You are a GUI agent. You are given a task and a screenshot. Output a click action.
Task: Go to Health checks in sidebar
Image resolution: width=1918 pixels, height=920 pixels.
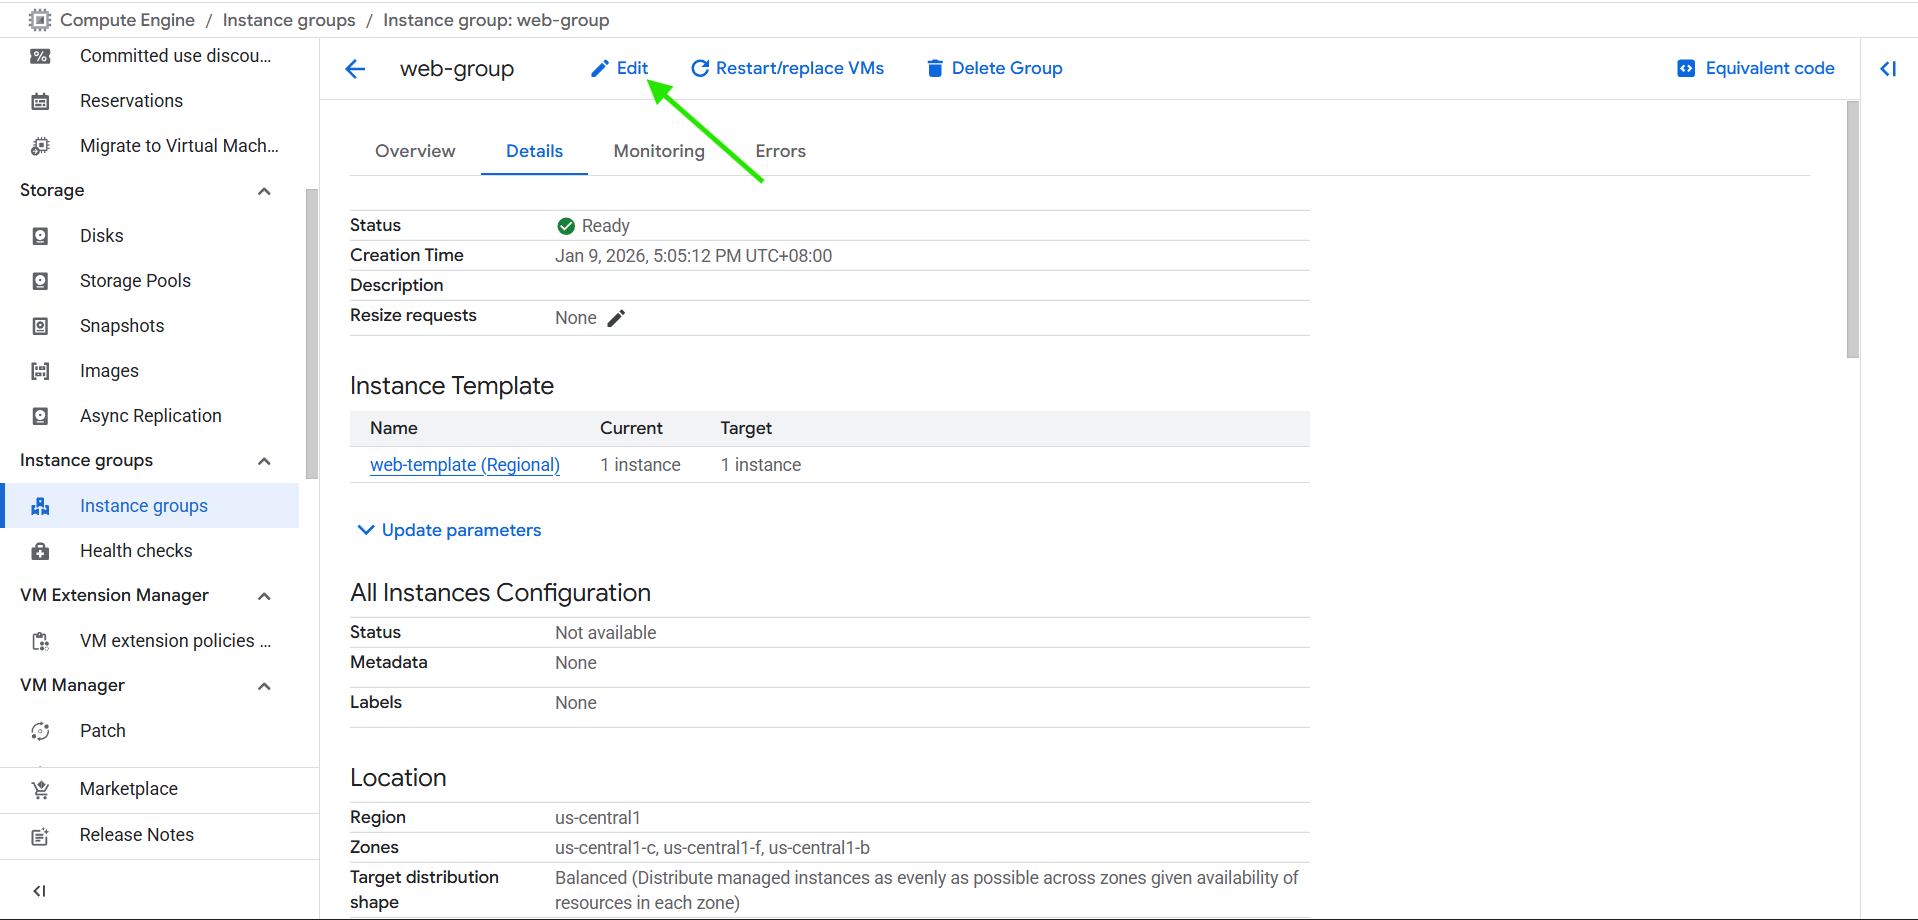click(x=136, y=551)
